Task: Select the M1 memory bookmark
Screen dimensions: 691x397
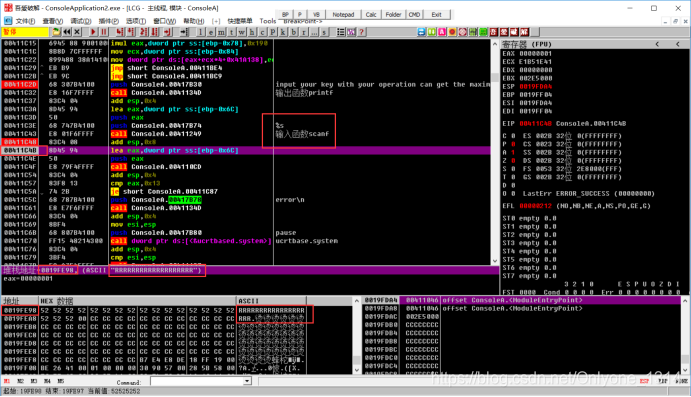Action: (x=7, y=381)
